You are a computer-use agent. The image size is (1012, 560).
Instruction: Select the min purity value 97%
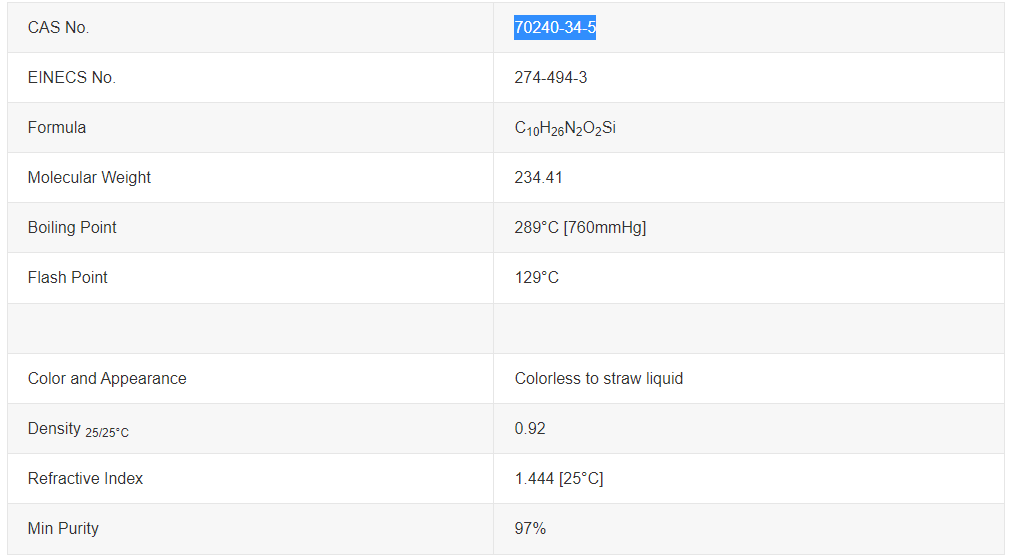click(530, 529)
